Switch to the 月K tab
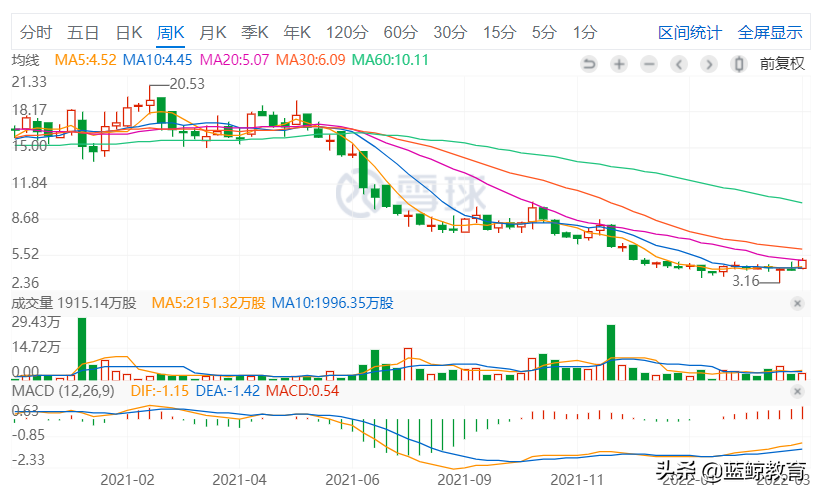The height and width of the screenshot is (496, 821). pyautogui.click(x=213, y=32)
